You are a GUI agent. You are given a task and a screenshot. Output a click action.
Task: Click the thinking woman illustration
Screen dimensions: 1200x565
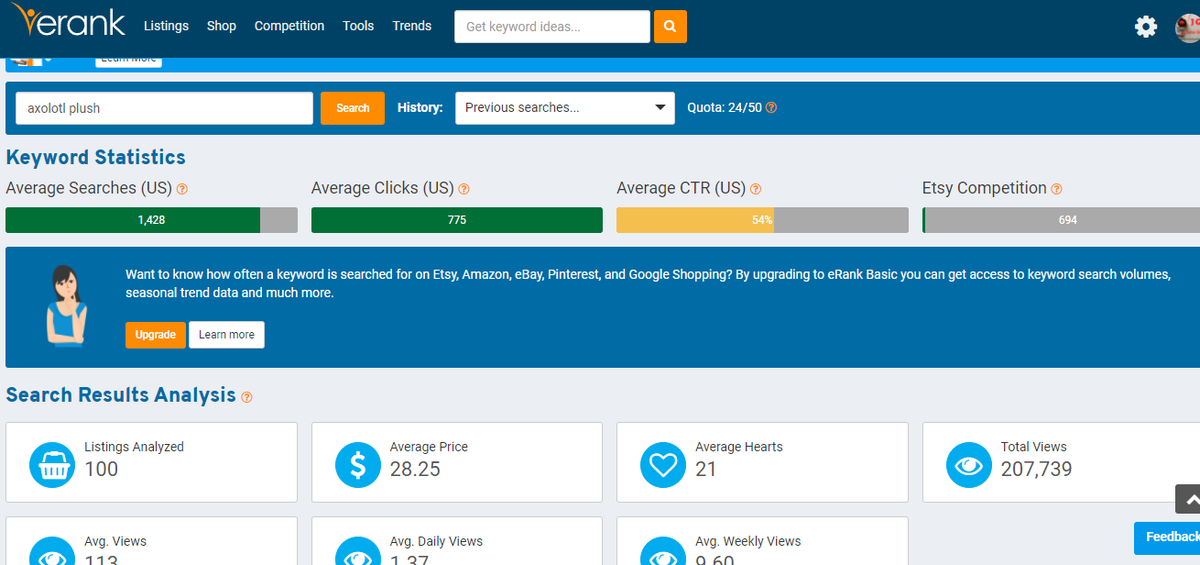click(67, 306)
